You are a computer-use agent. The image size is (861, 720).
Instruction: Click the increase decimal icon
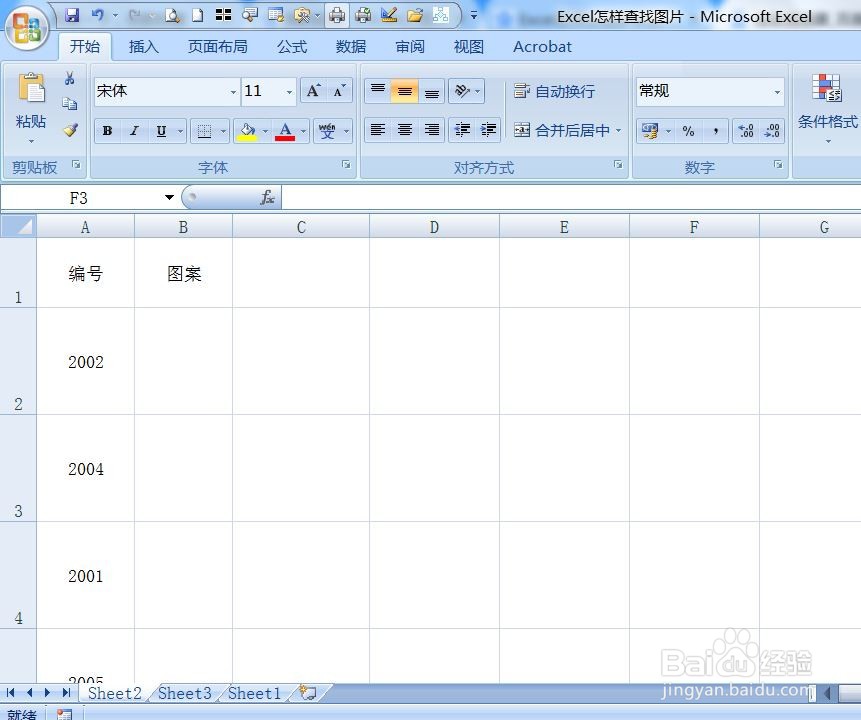click(x=746, y=131)
